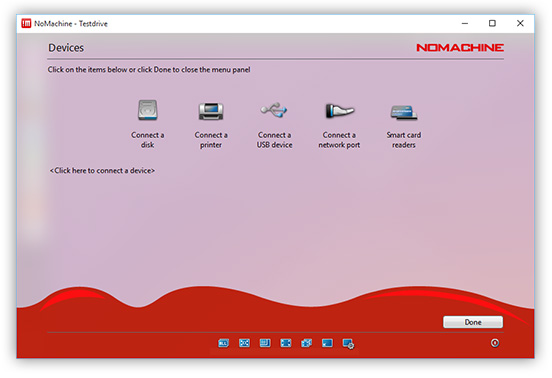
Task: Click the multi-monitor fullscreen icon
Action: 306,343
